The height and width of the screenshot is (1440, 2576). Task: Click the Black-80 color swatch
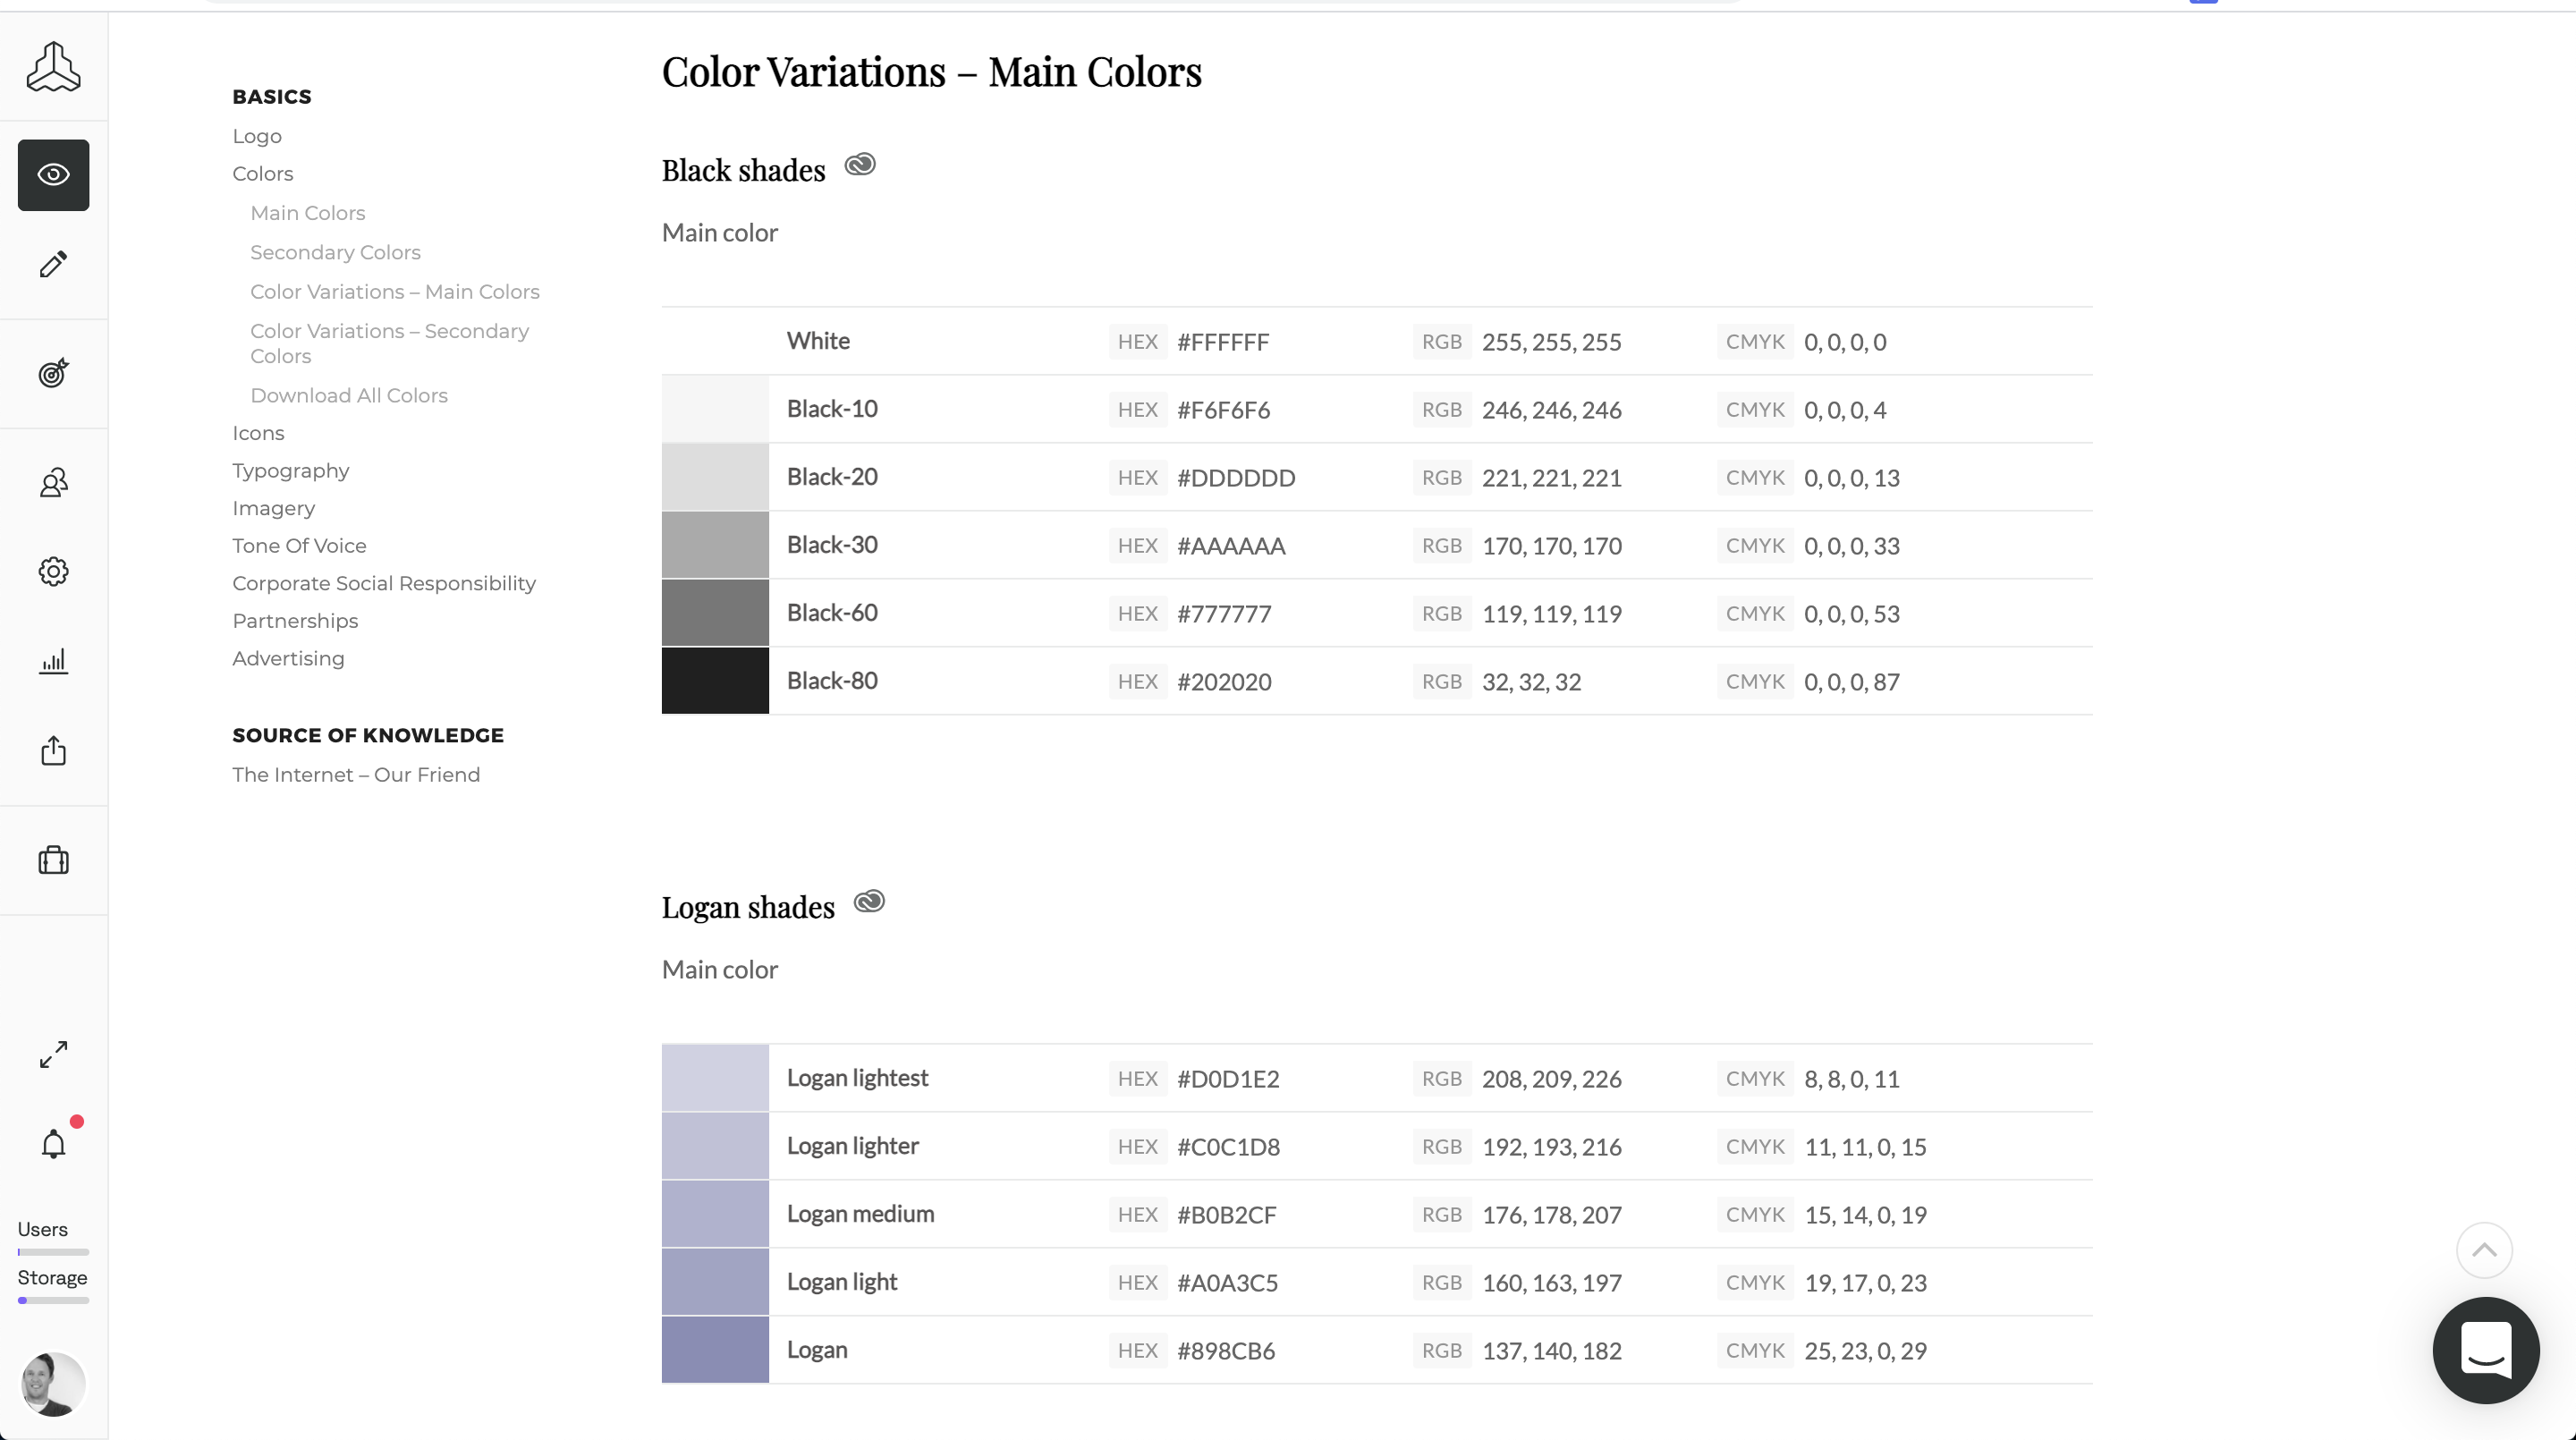pyautogui.click(x=715, y=681)
